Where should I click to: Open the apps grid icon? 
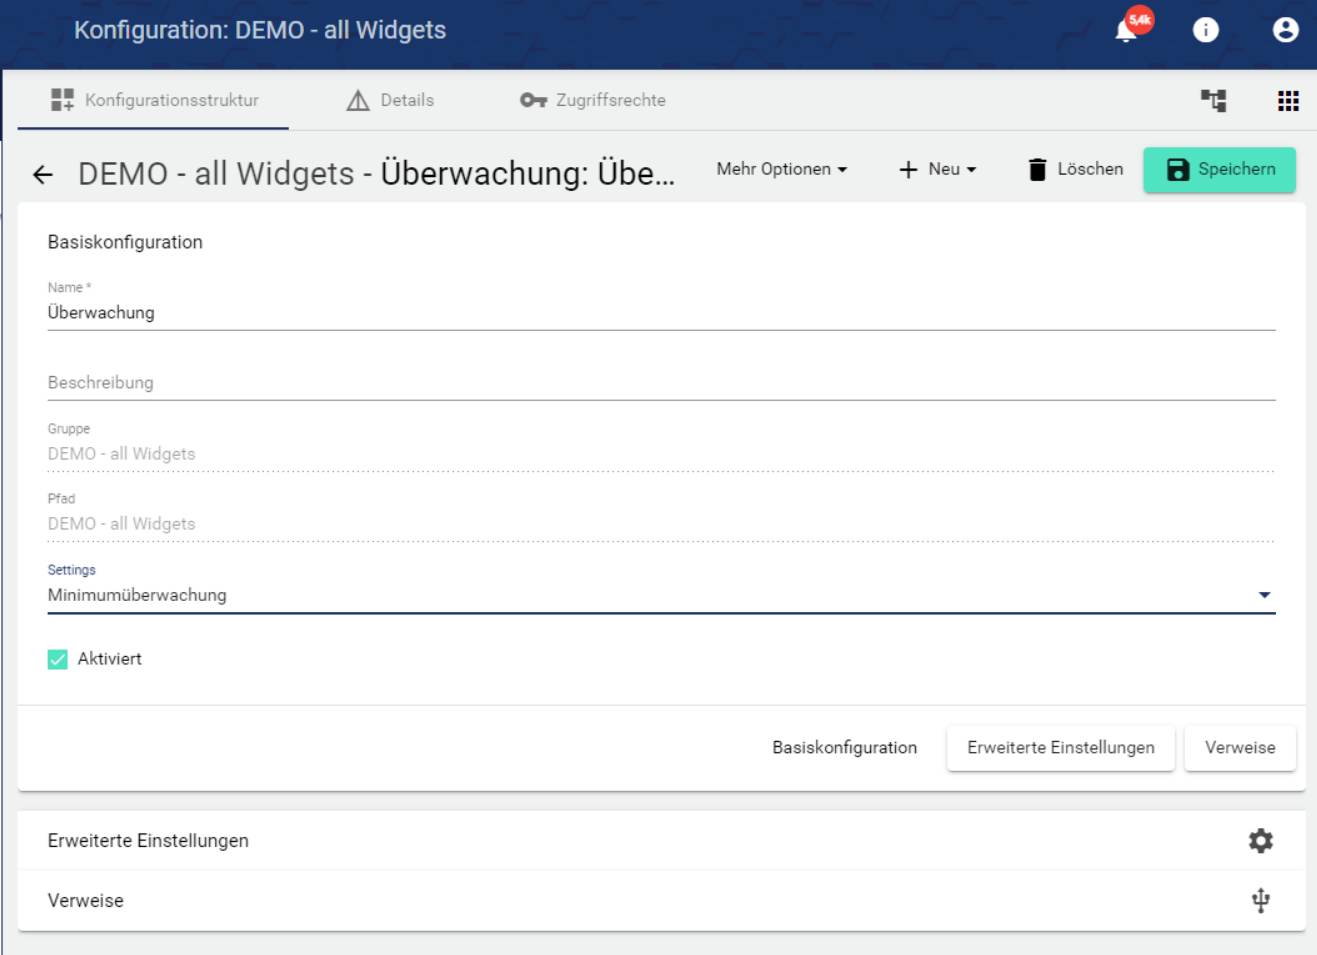click(1288, 100)
